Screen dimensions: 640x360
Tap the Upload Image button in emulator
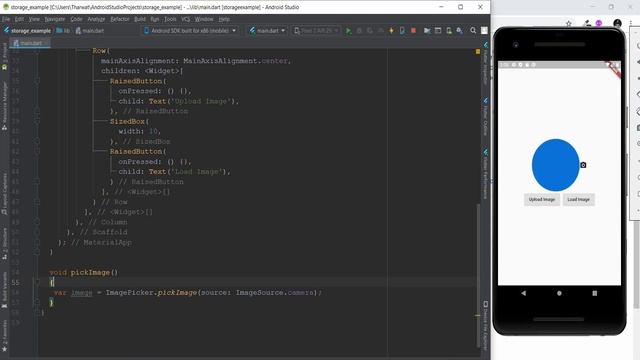542,200
